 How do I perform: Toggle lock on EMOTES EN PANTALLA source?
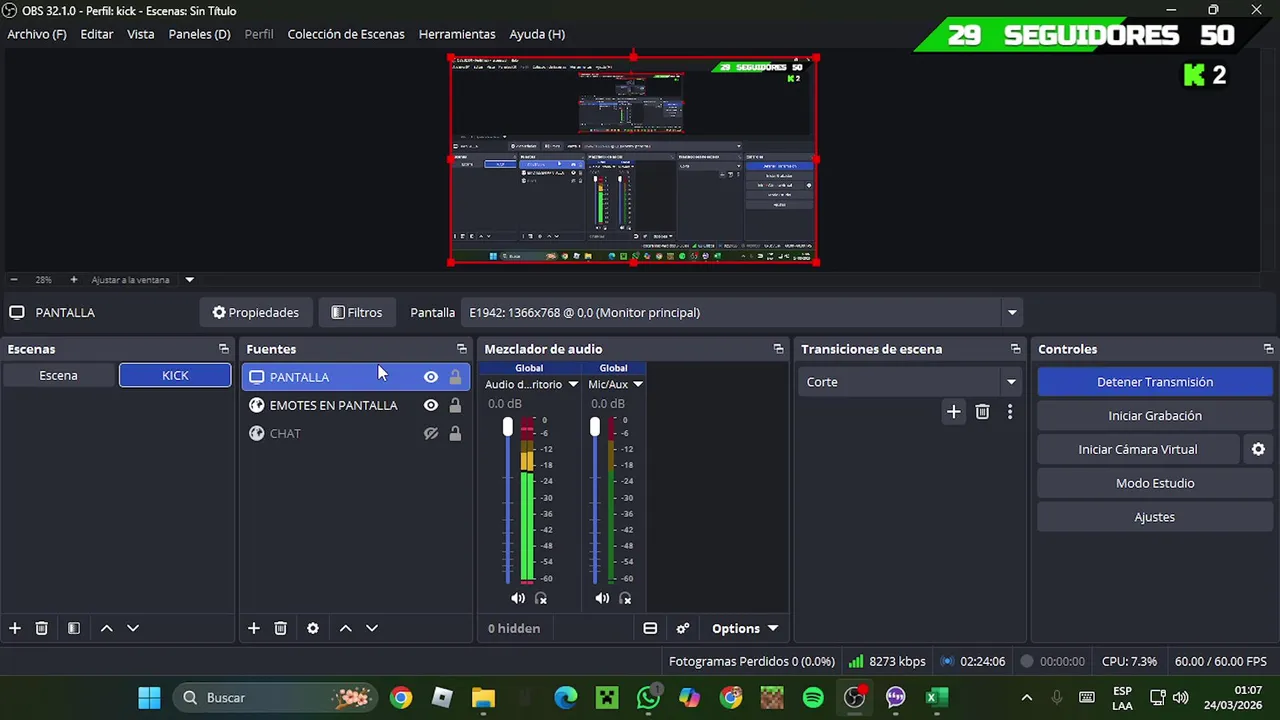(455, 405)
